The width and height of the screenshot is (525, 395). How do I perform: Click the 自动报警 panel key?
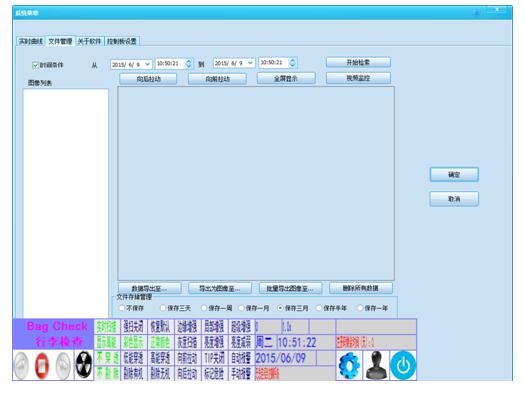coord(241,358)
